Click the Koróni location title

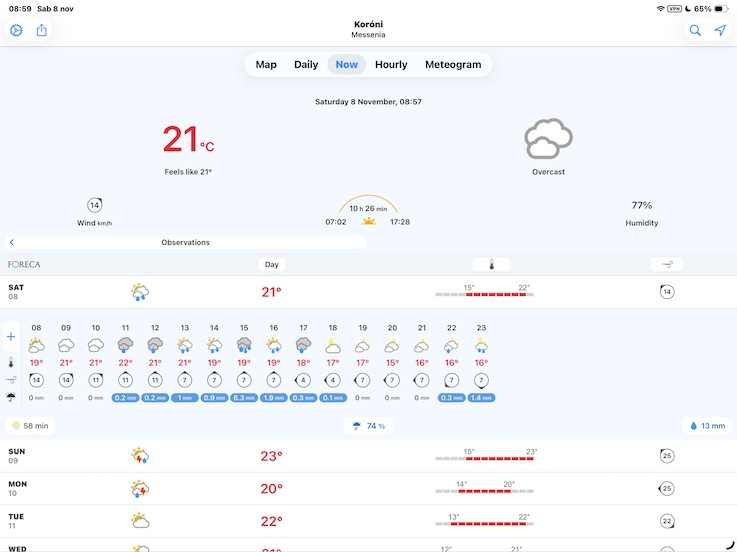pyautogui.click(x=368, y=24)
